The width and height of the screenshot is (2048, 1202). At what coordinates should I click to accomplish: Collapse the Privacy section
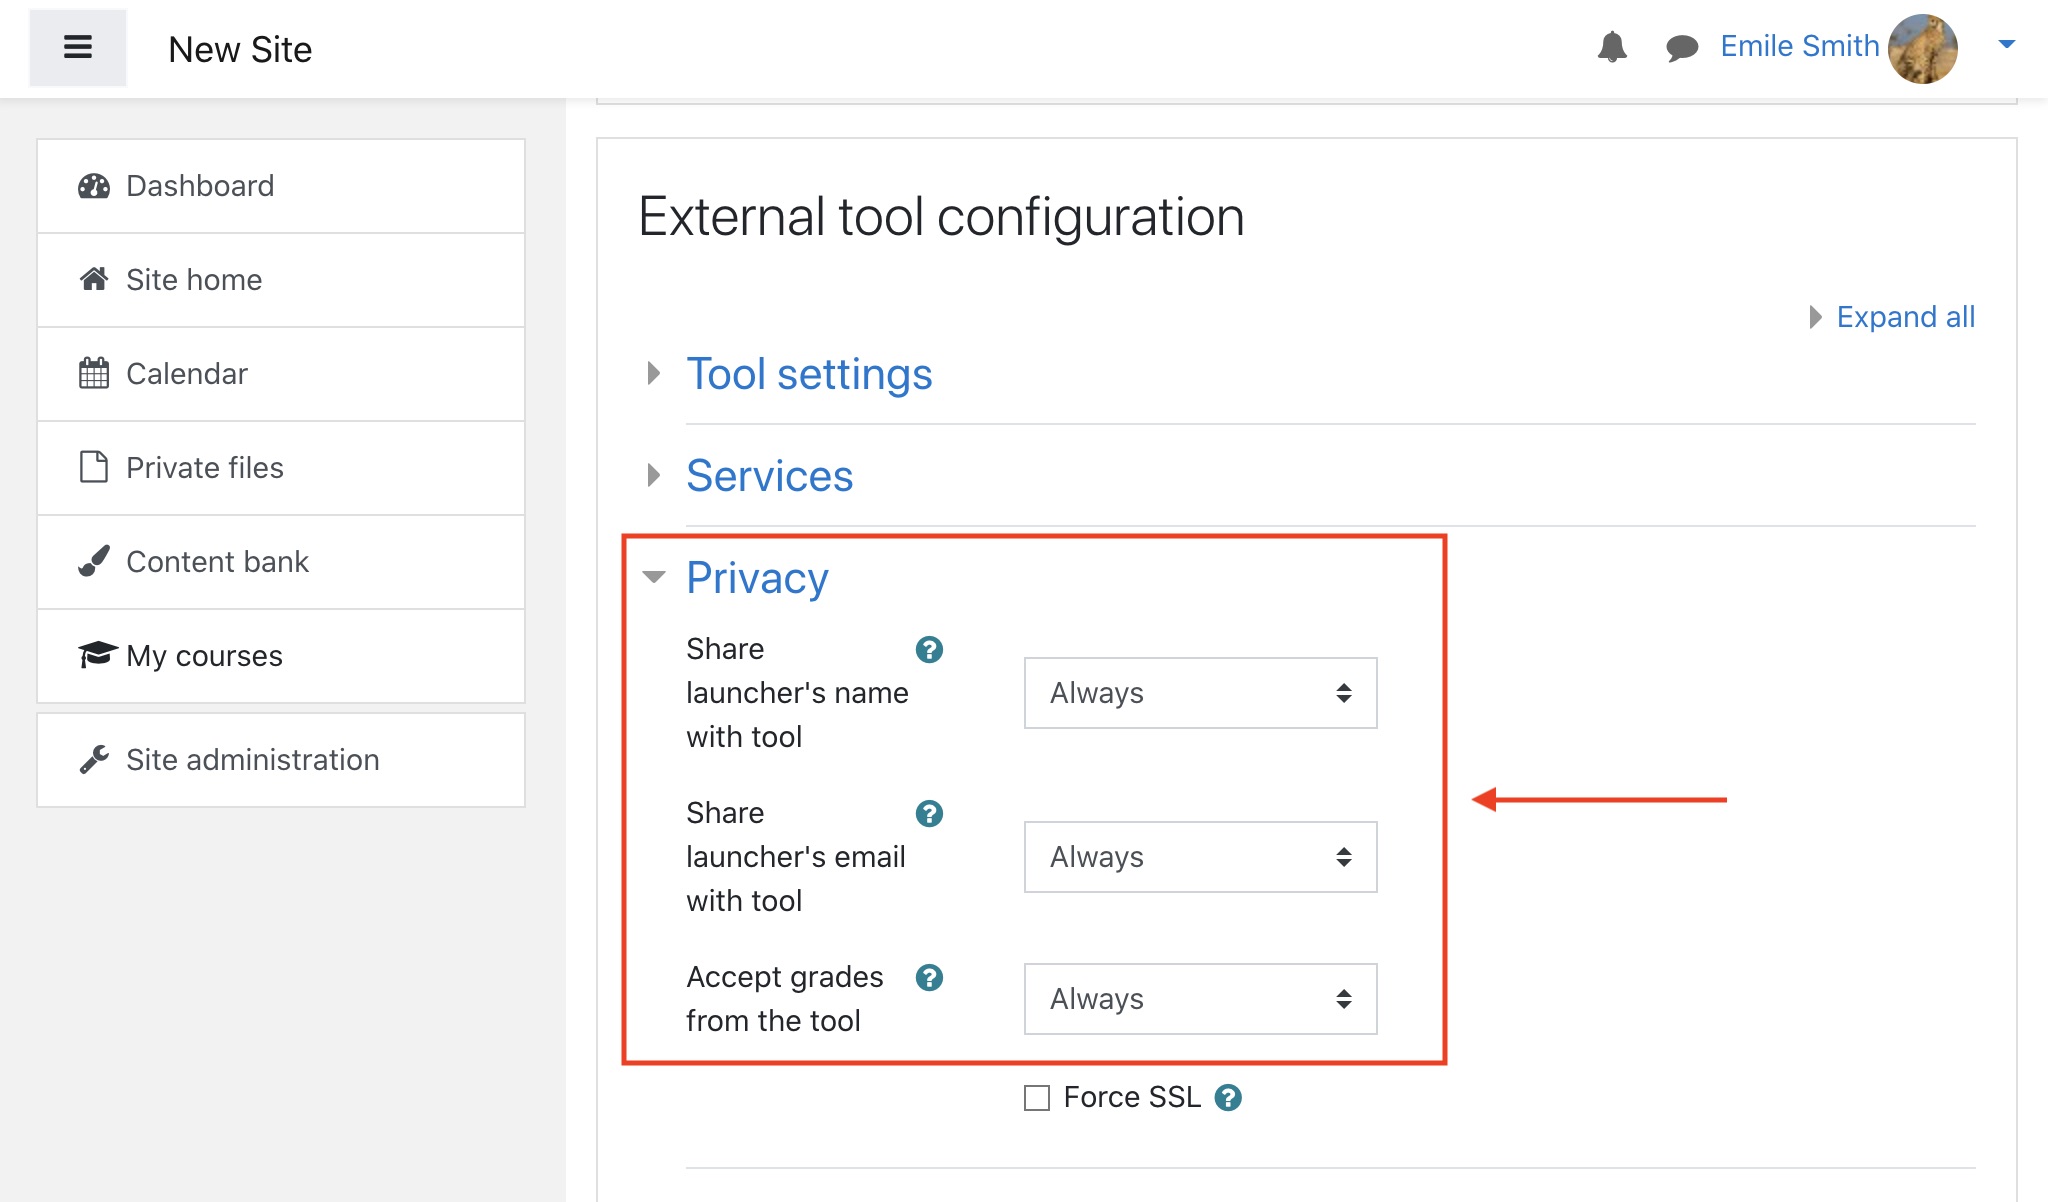(757, 578)
